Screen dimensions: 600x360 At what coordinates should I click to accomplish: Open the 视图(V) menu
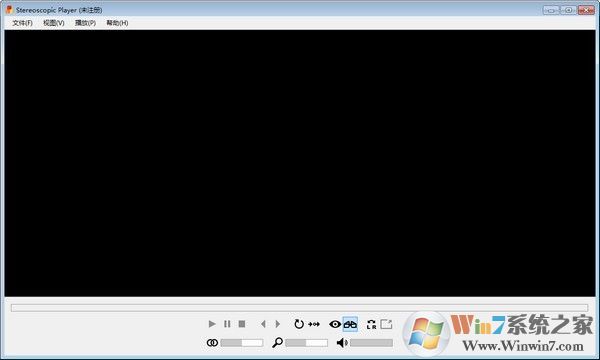click(54, 23)
